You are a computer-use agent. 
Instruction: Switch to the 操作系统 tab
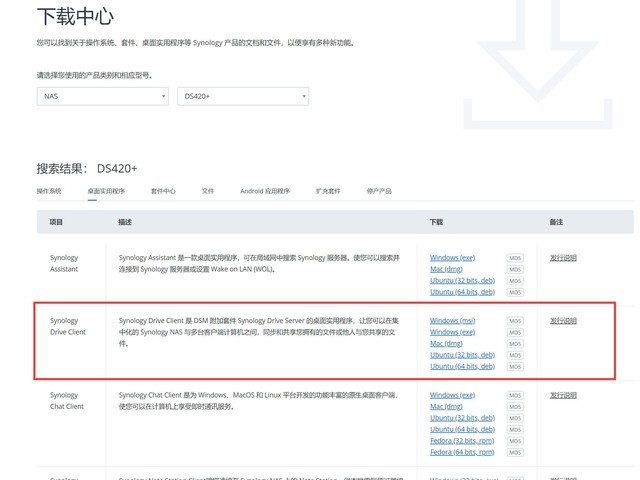49,191
